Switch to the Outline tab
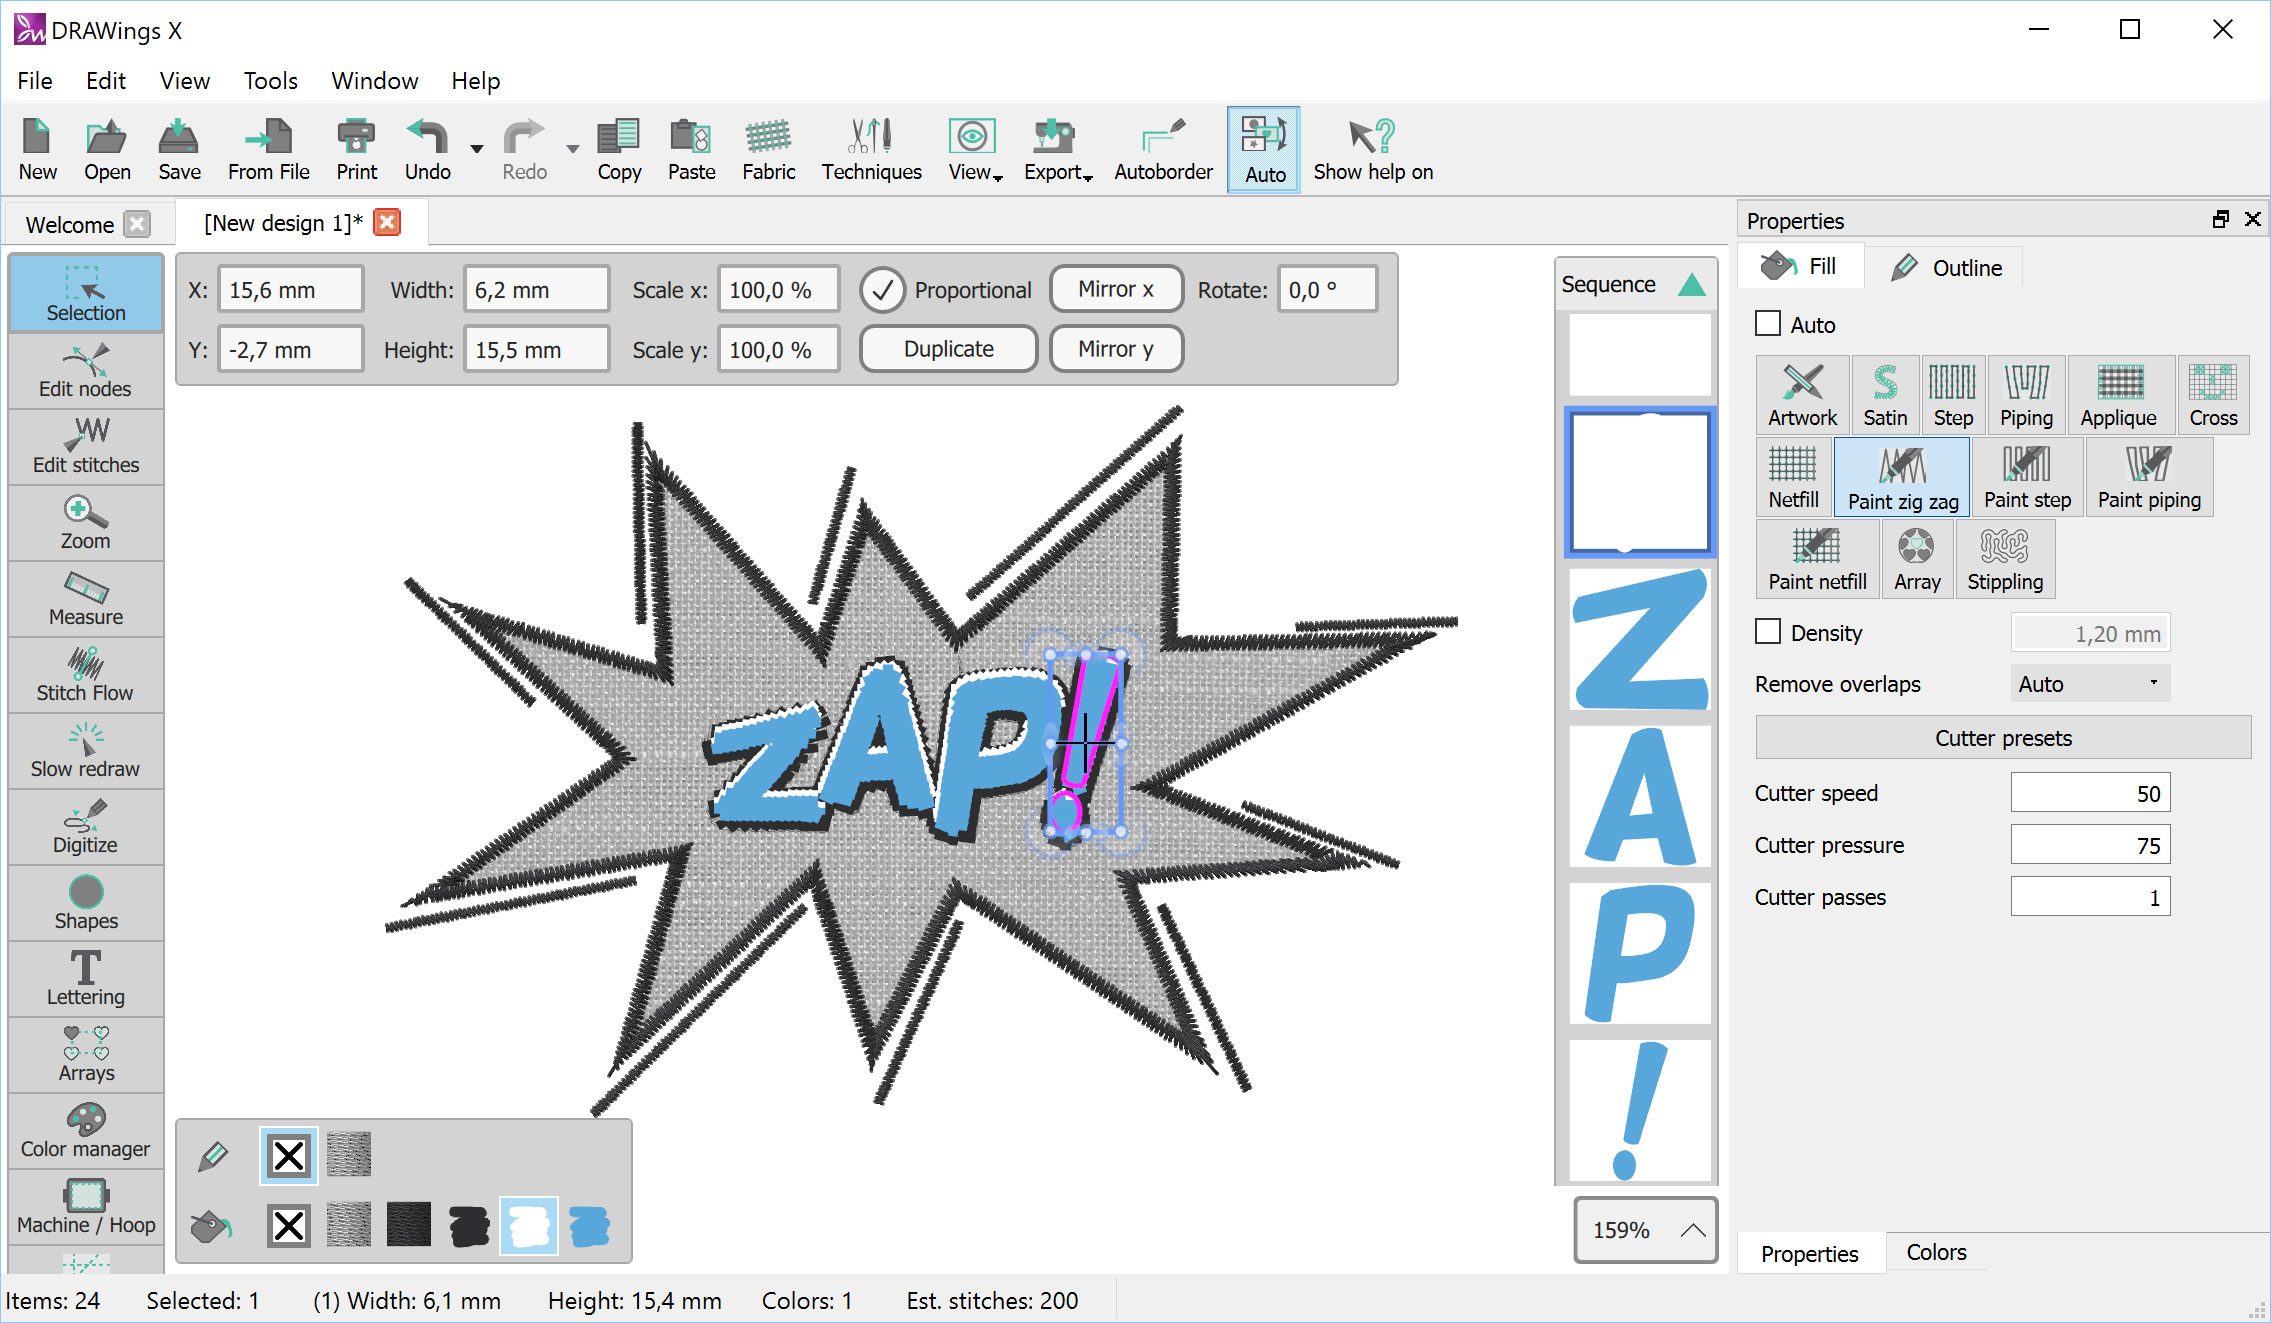The width and height of the screenshot is (2271, 1323). coord(1945,267)
